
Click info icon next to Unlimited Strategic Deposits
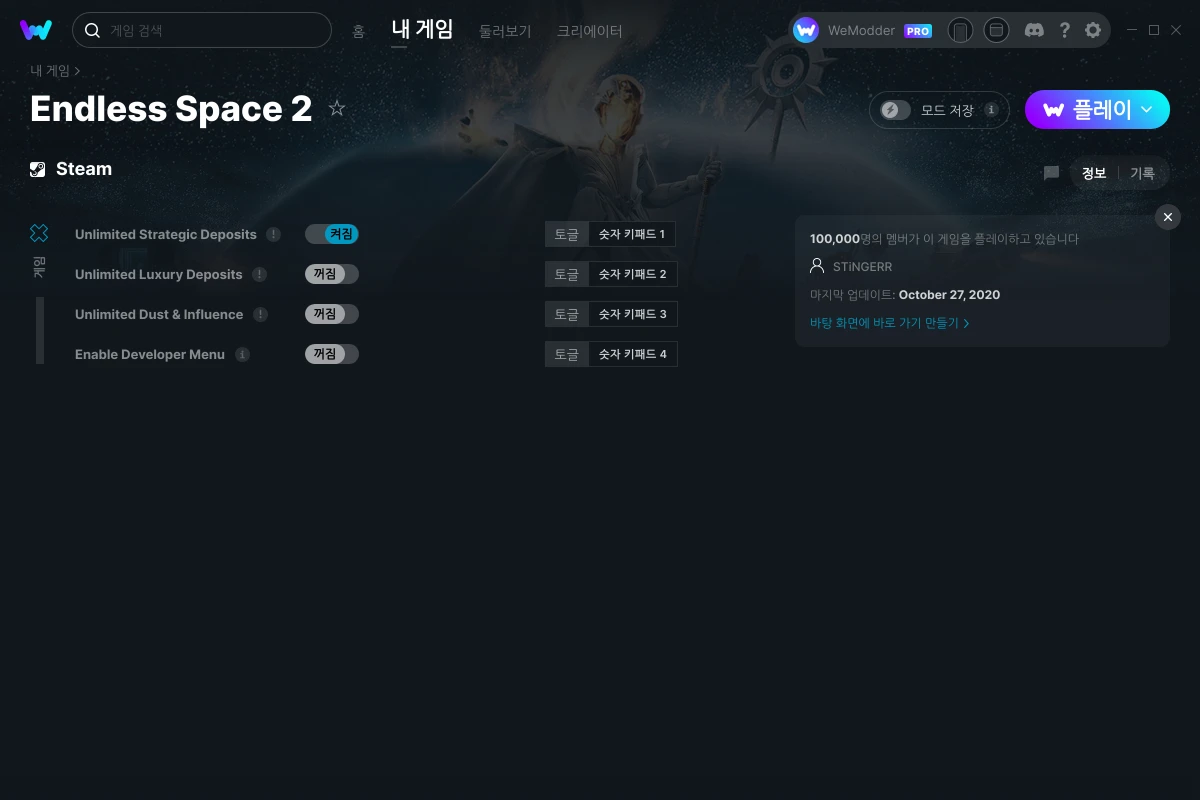274,234
